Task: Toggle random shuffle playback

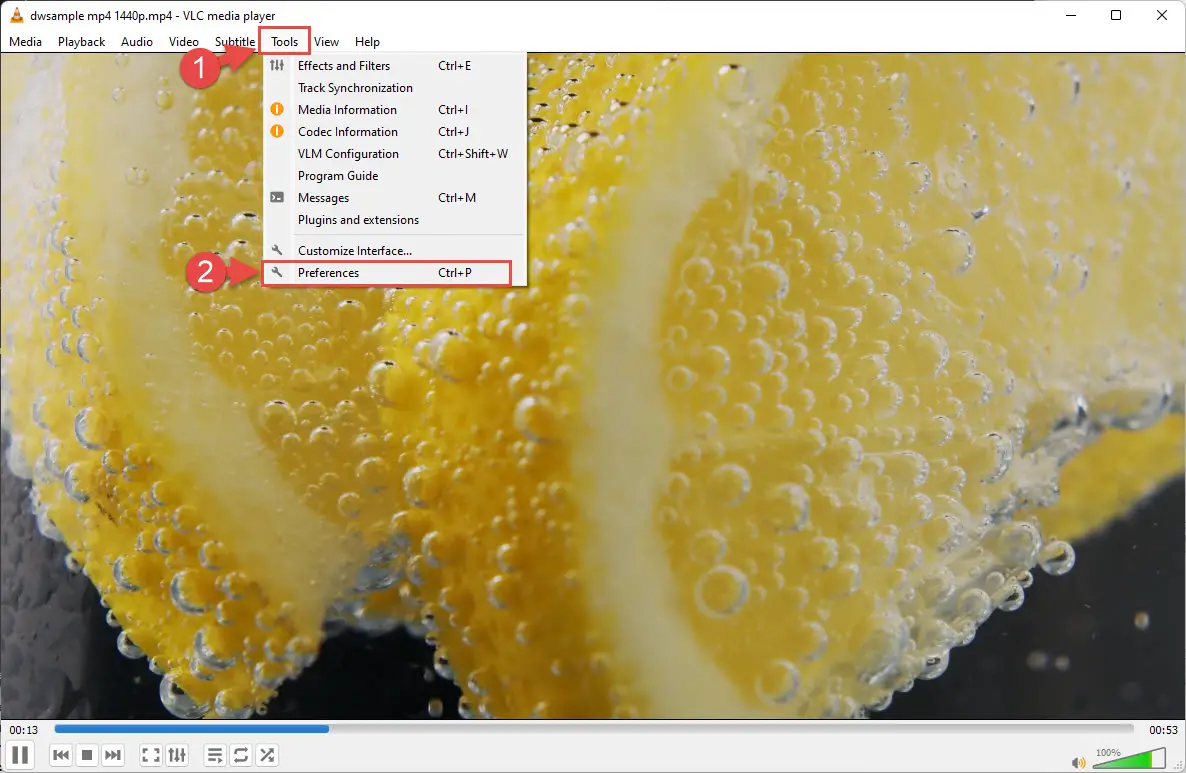Action: pos(267,755)
